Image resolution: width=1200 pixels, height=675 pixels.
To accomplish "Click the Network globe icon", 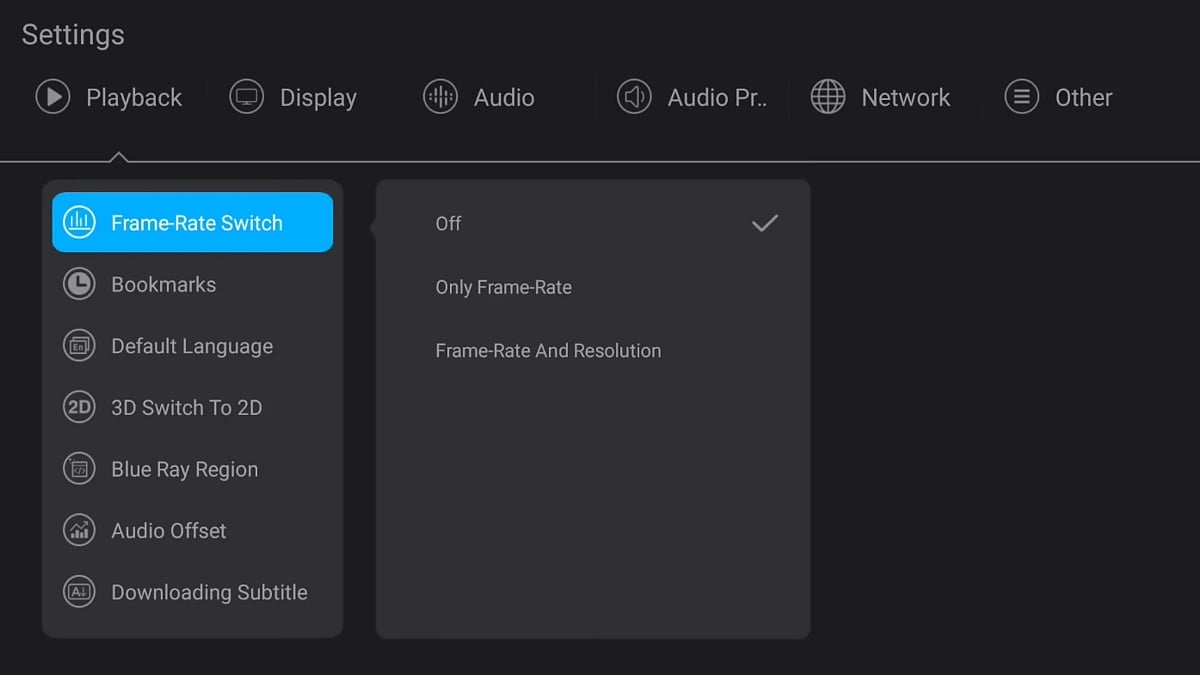I will click(x=828, y=97).
